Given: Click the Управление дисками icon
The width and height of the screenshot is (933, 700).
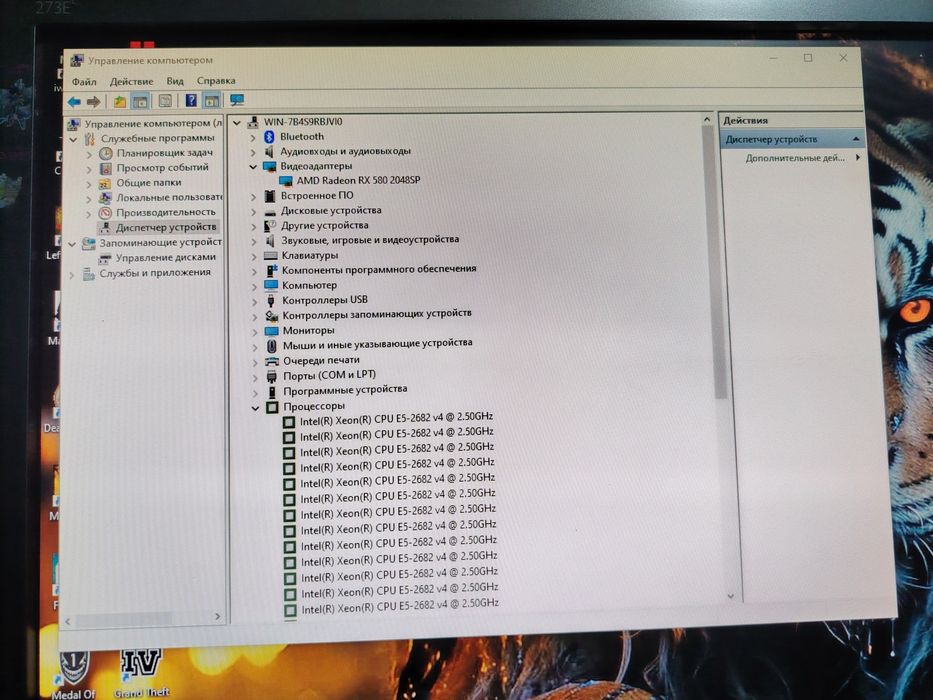Looking at the screenshot, I should click(x=105, y=258).
